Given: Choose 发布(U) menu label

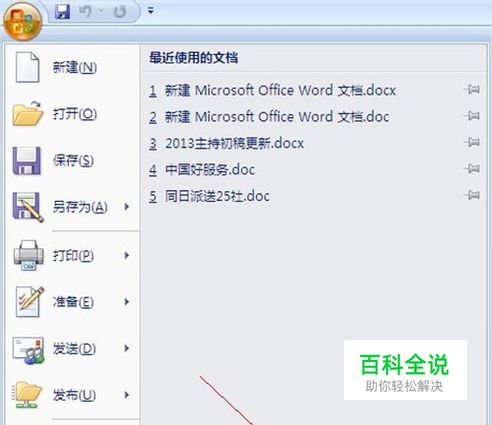Looking at the screenshot, I should pos(75,395).
